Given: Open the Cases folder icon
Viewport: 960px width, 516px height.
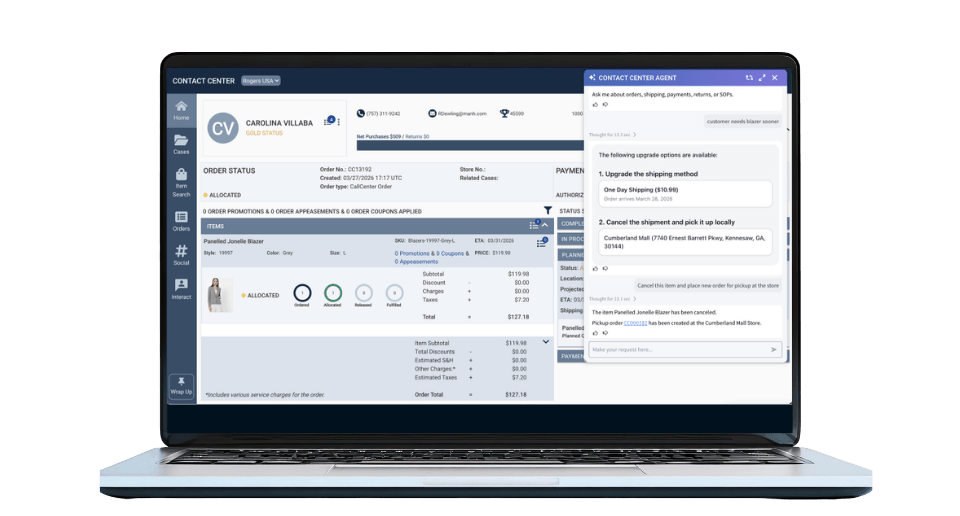Looking at the screenshot, I should click(181, 144).
